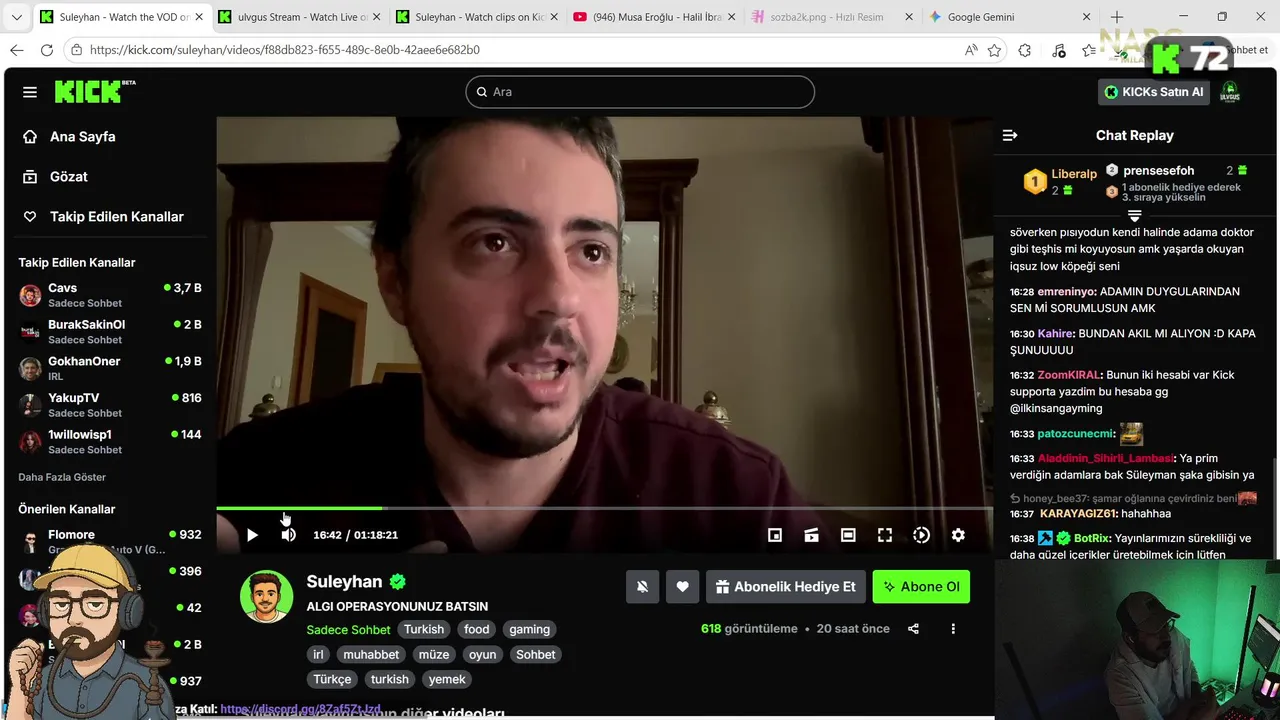Play the paused video
Image resolution: width=1280 pixels, height=720 pixels.
252,535
